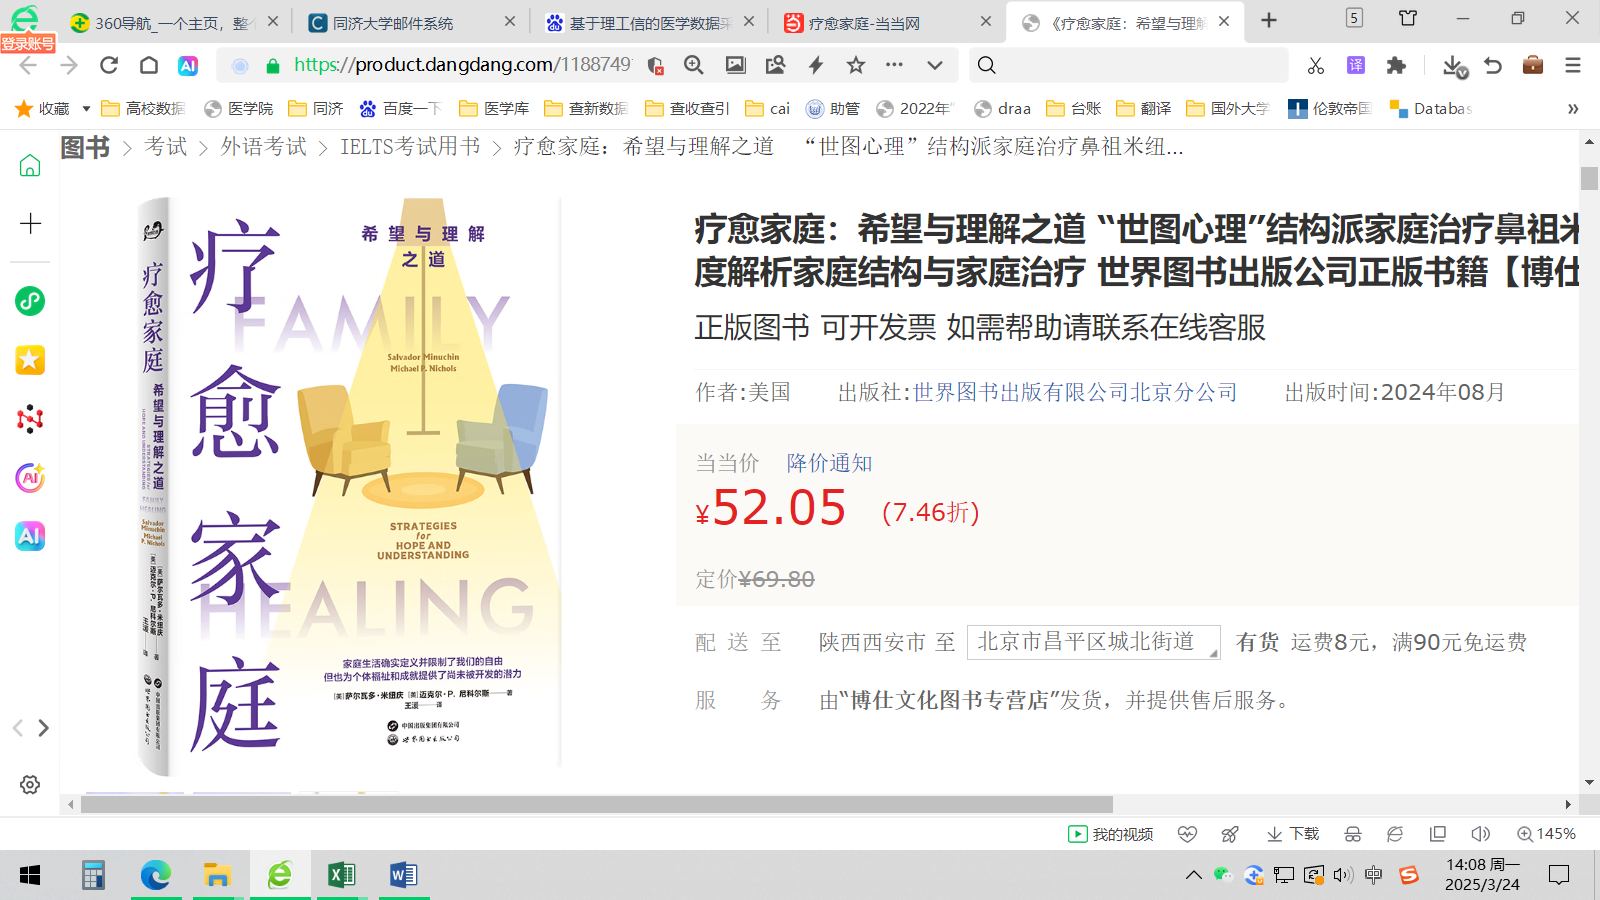Open the 高校数据 bookmark folder
Image resolution: width=1600 pixels, height=900 pixels.
(x=143, y=109)
